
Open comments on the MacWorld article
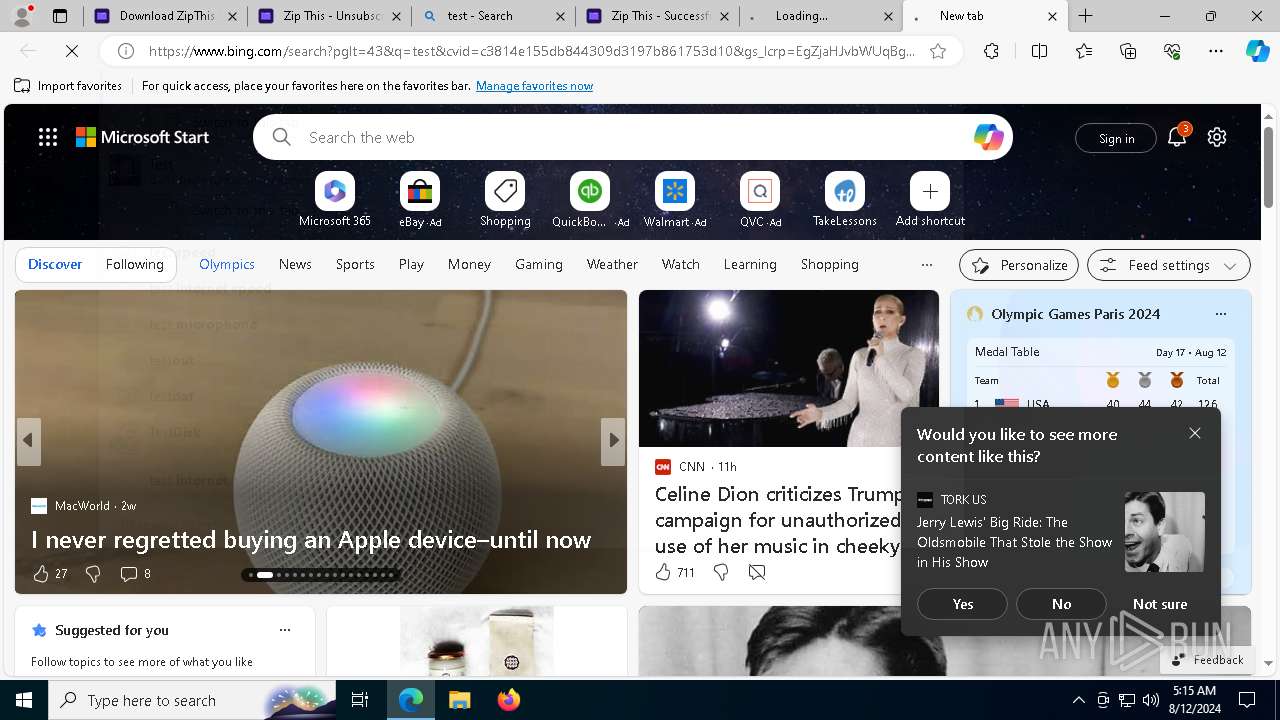(x=135, y=574)
